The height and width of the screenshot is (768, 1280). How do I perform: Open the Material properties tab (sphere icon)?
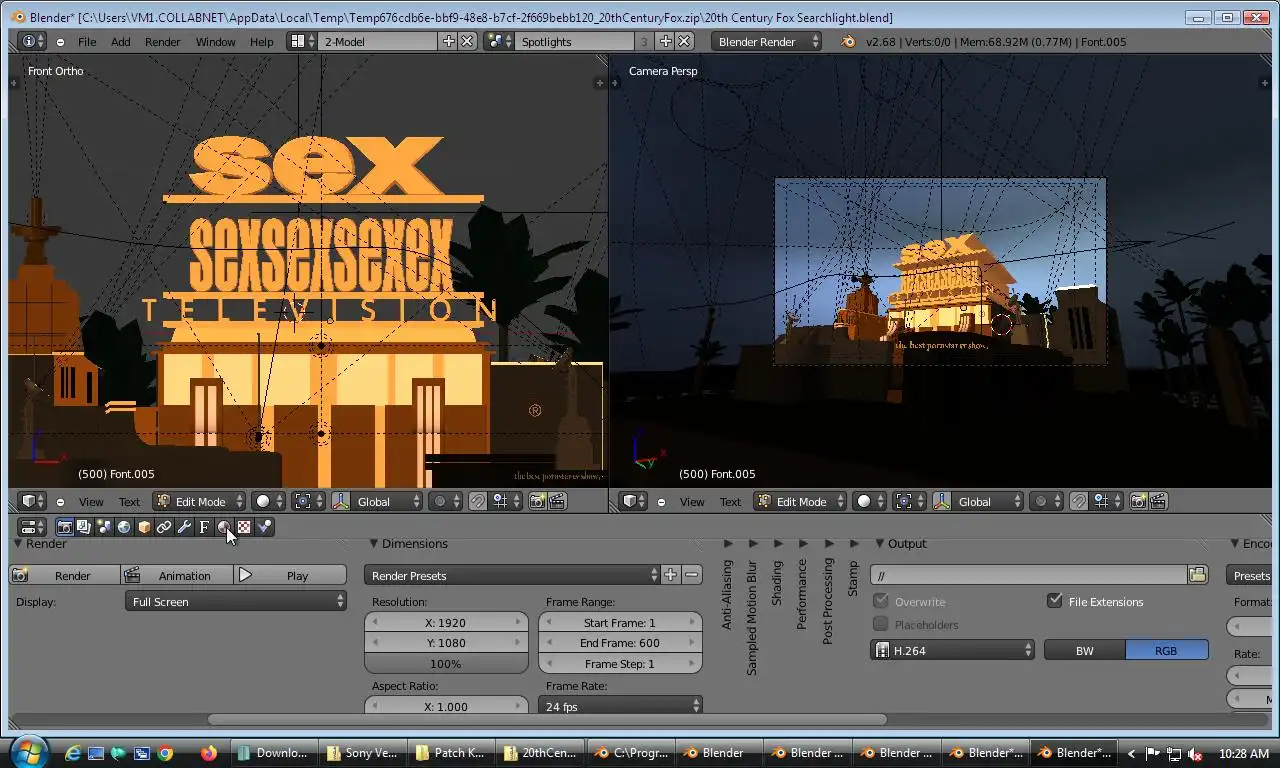224,527
